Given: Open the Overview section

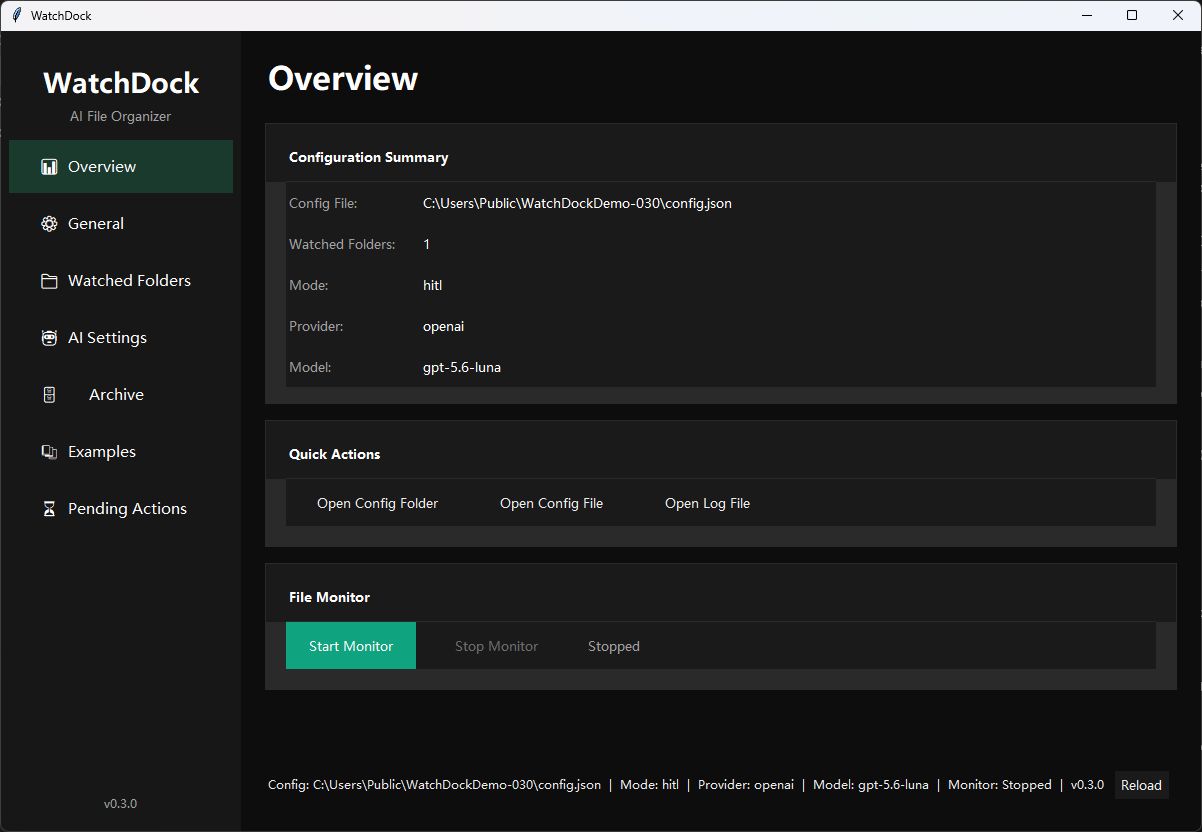Looking at the screenshot, I should pos(121,167).
